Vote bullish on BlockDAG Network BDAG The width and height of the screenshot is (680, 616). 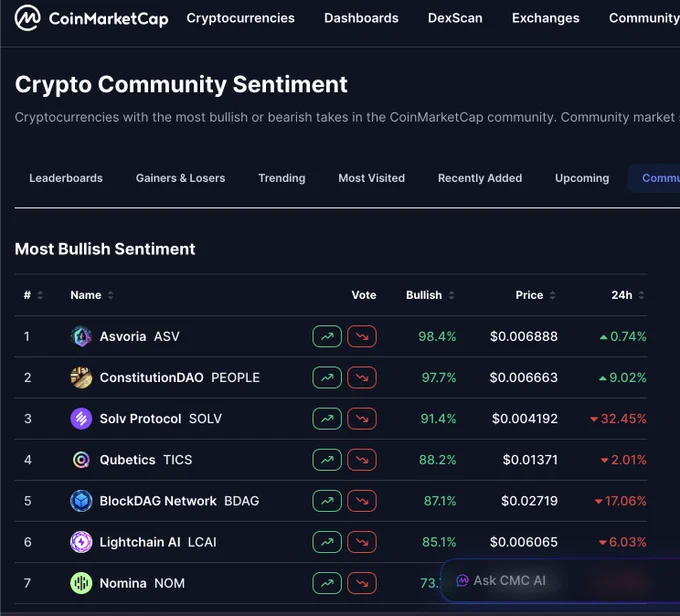click(x=327, y=501)
